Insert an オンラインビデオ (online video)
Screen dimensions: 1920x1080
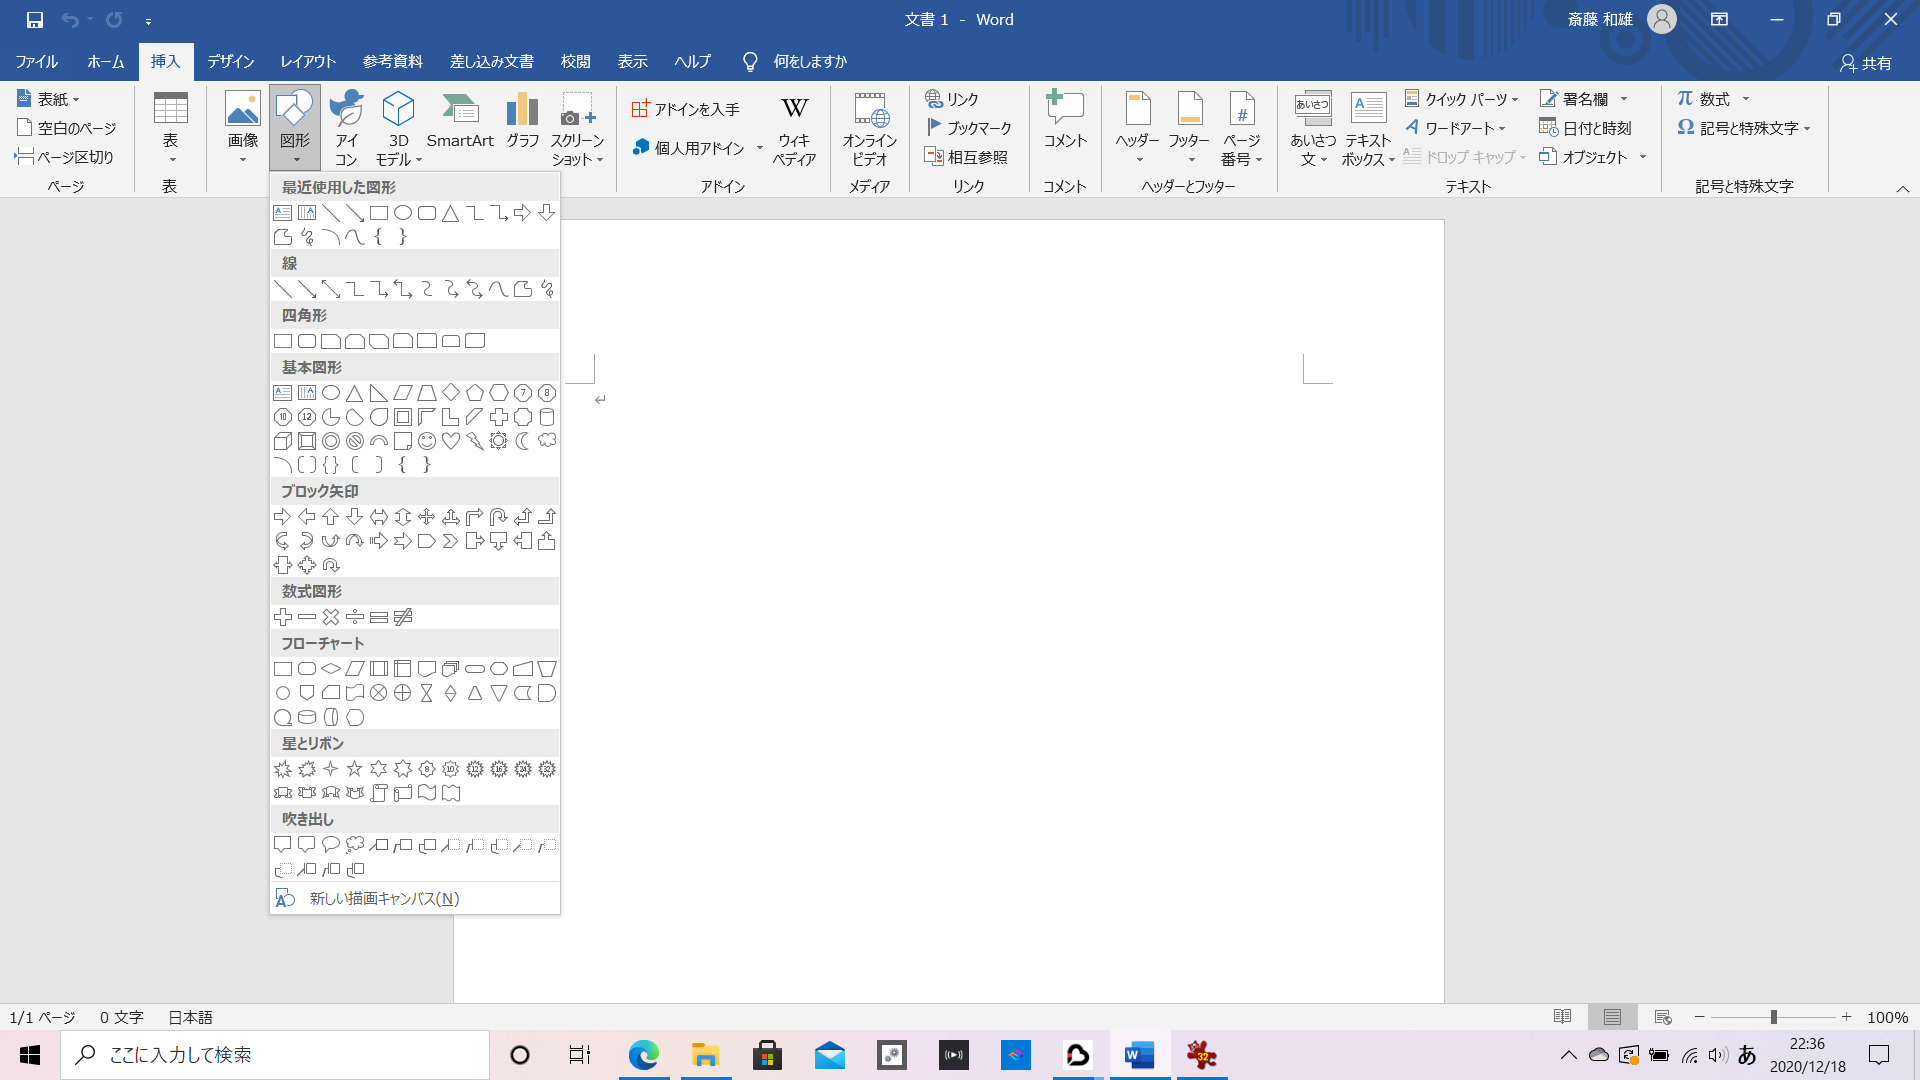coord(869,127)
